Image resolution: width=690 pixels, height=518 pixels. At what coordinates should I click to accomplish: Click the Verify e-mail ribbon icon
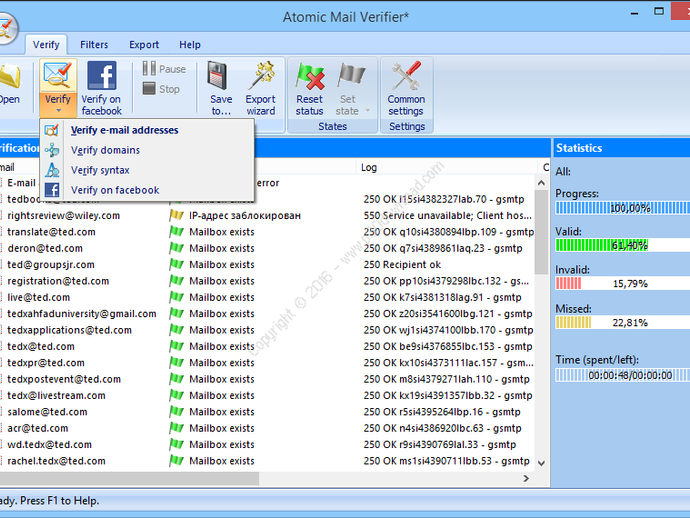click(x=57, y=76)
